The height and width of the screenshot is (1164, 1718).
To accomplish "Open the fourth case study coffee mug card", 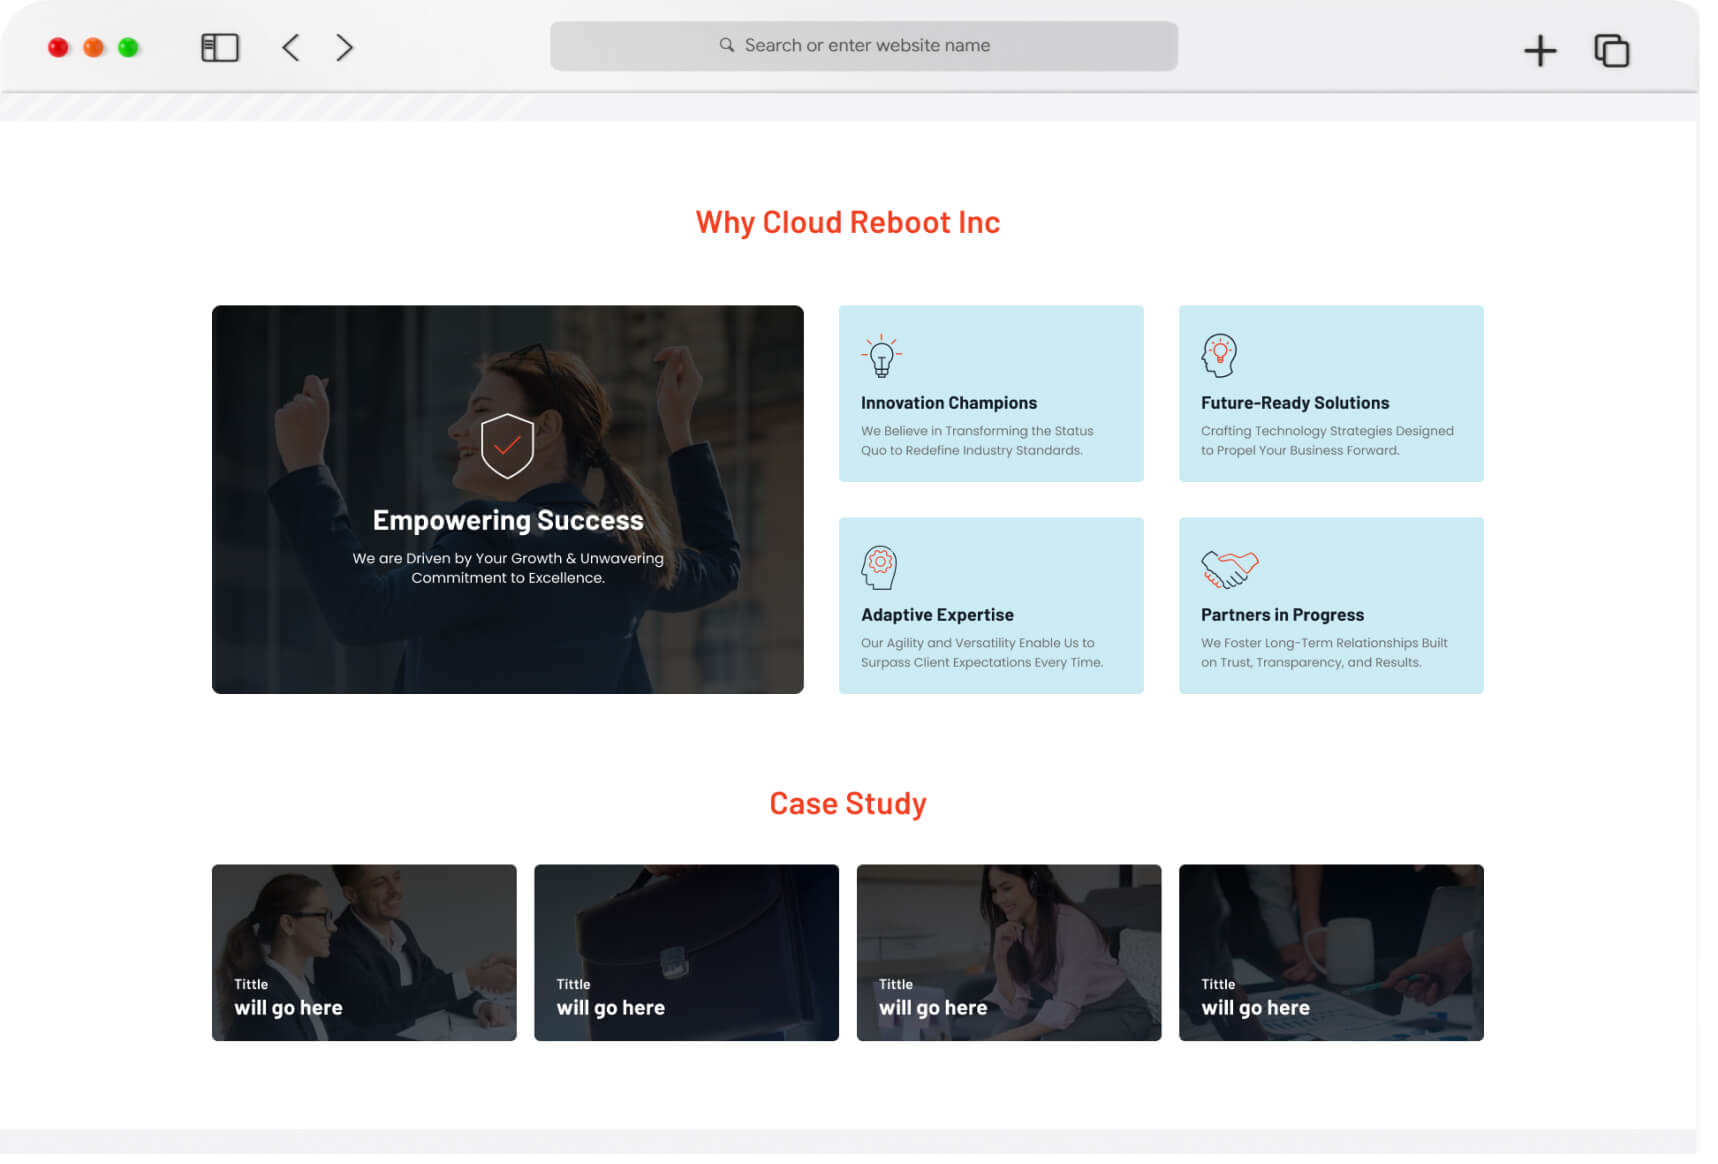I will (1330, 952).
